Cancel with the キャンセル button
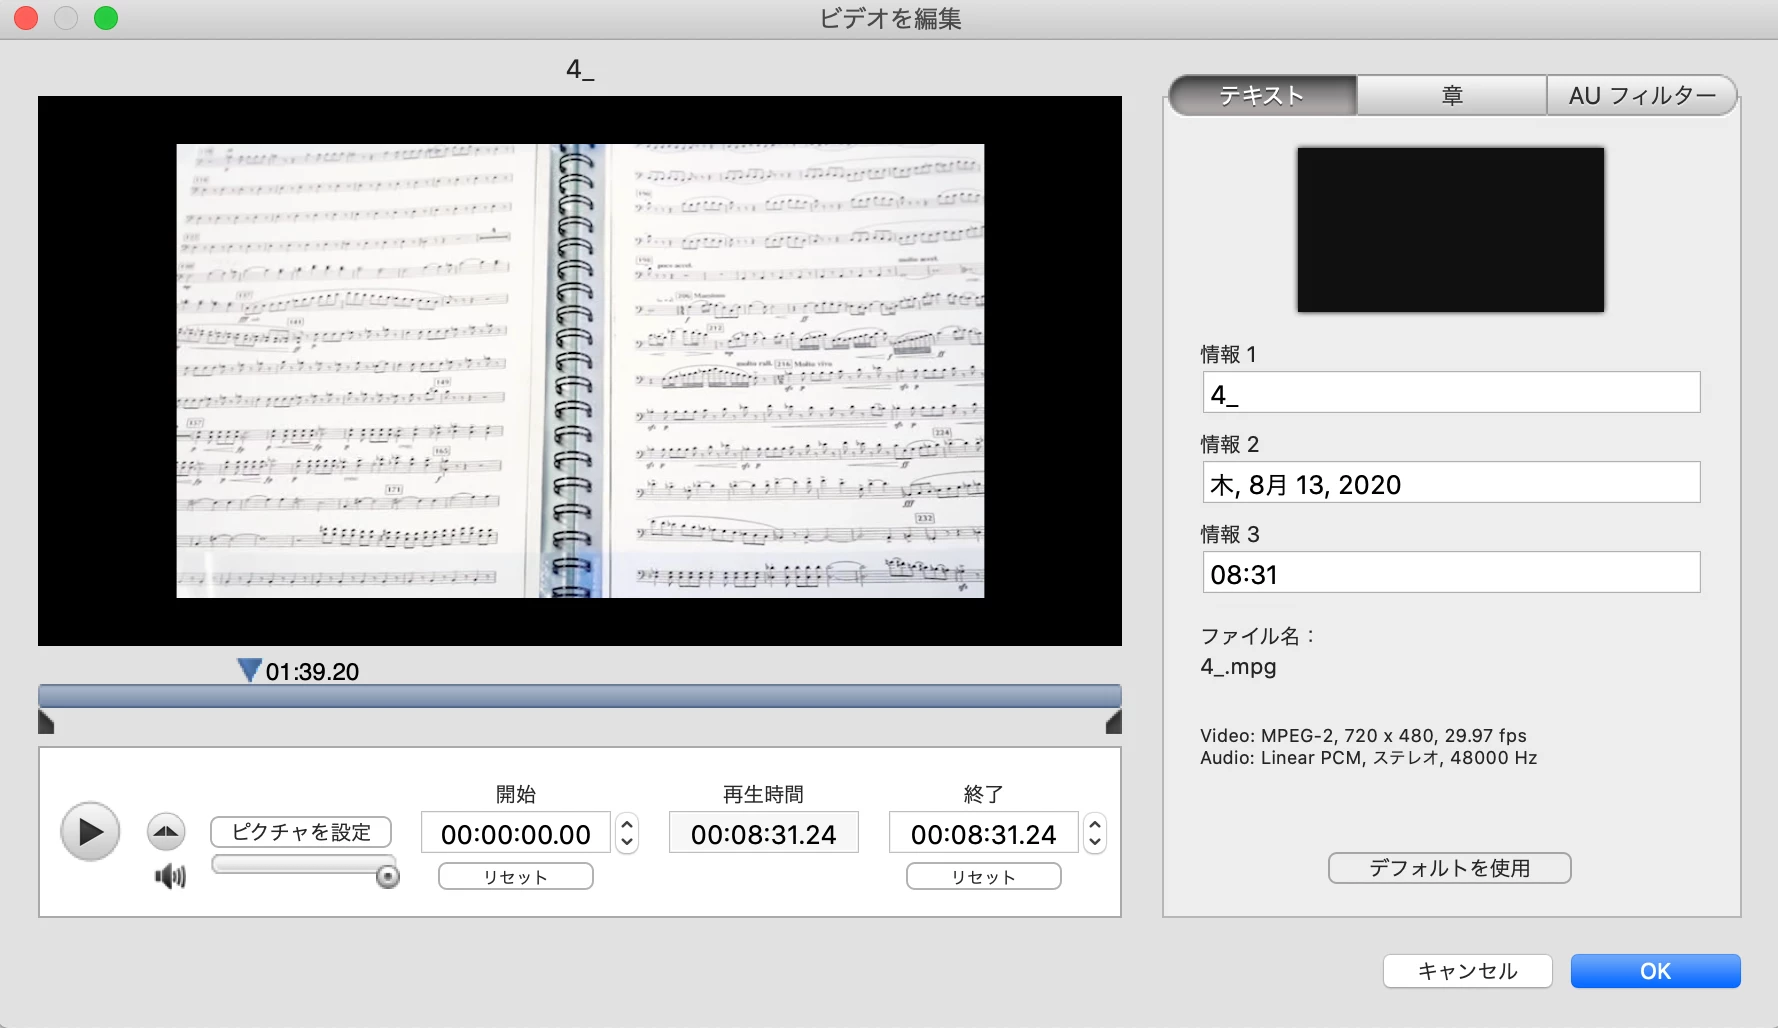The height and width of the screenshot is (1028, 1778). [x=1467, y=971]
